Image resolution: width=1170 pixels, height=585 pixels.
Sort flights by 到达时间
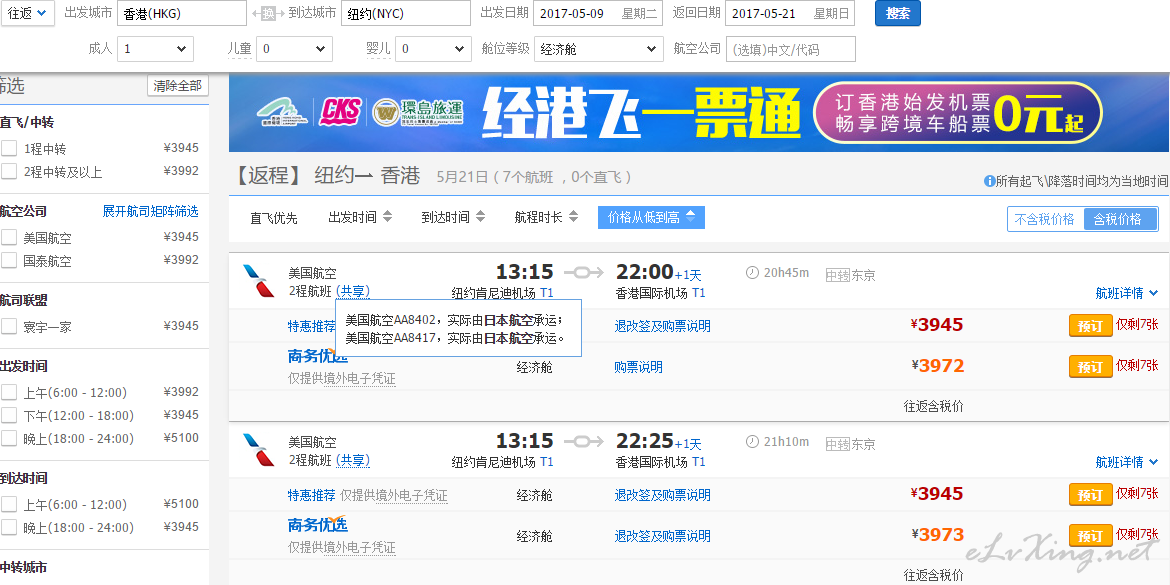(x=453, y=218)
